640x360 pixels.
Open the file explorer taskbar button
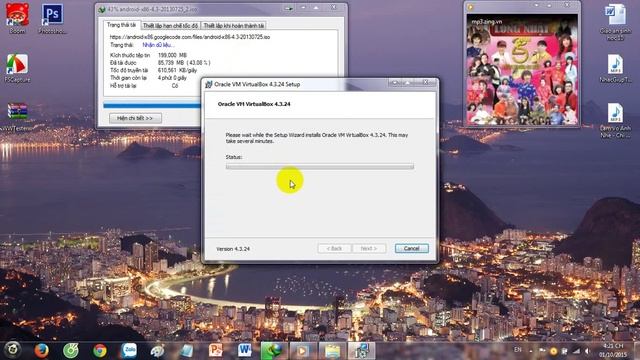coord(332,351)
